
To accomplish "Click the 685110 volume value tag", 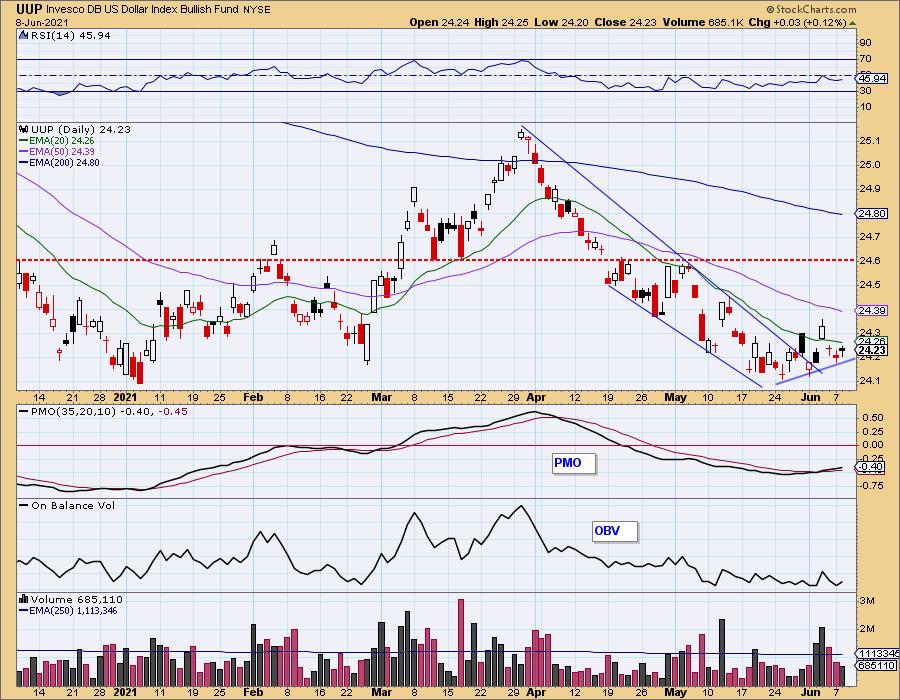I will coord(876,666).
